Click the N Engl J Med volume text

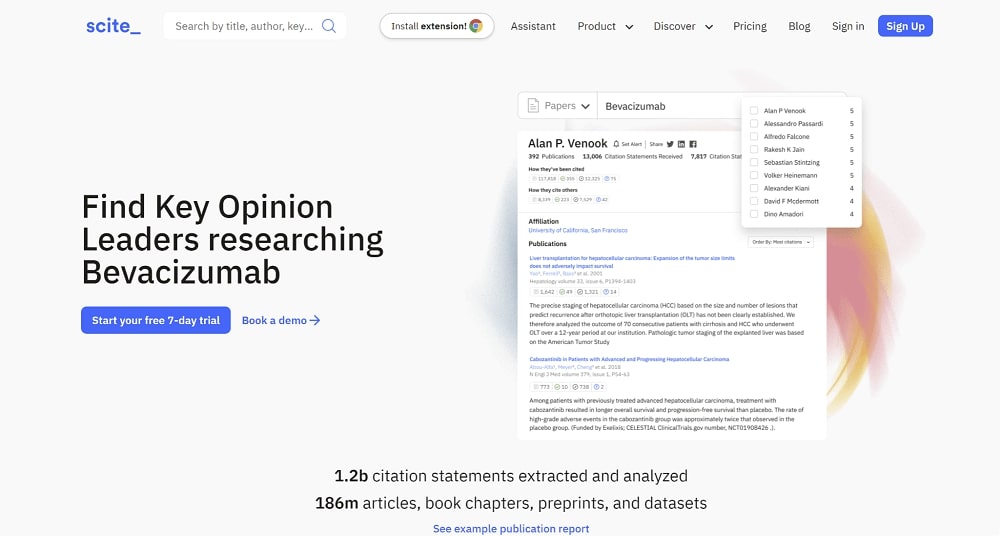pos(579,375)
